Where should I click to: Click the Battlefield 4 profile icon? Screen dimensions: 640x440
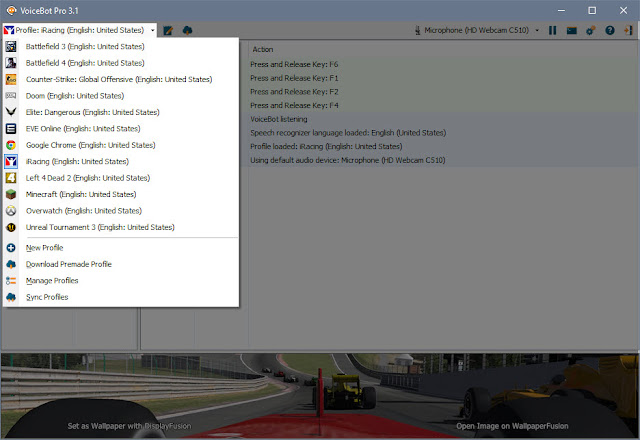coord(11,63)
